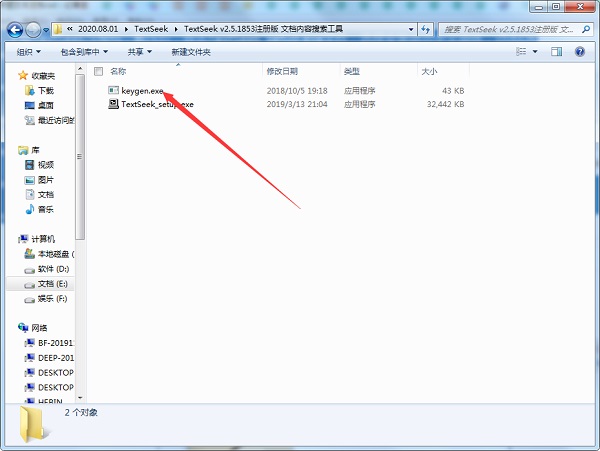Click sidebar scrollbar up arrow
The height and width of the screenshot is (451, 600).
click(x=80, y=69)
